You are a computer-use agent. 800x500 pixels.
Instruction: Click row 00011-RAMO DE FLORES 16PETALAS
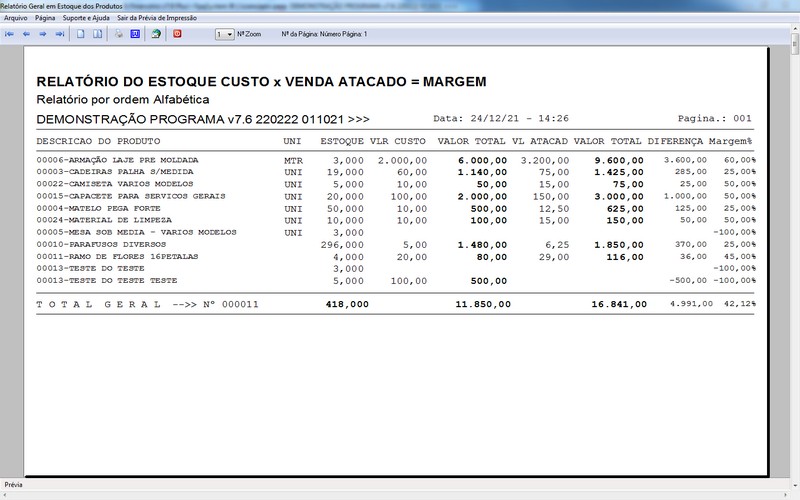pos(395,257)
